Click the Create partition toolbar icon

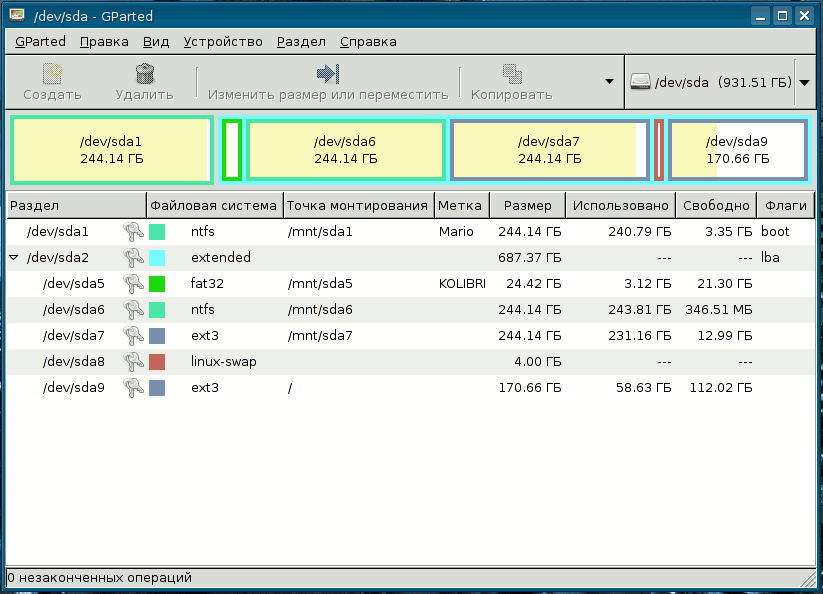(x=52, y=74)
